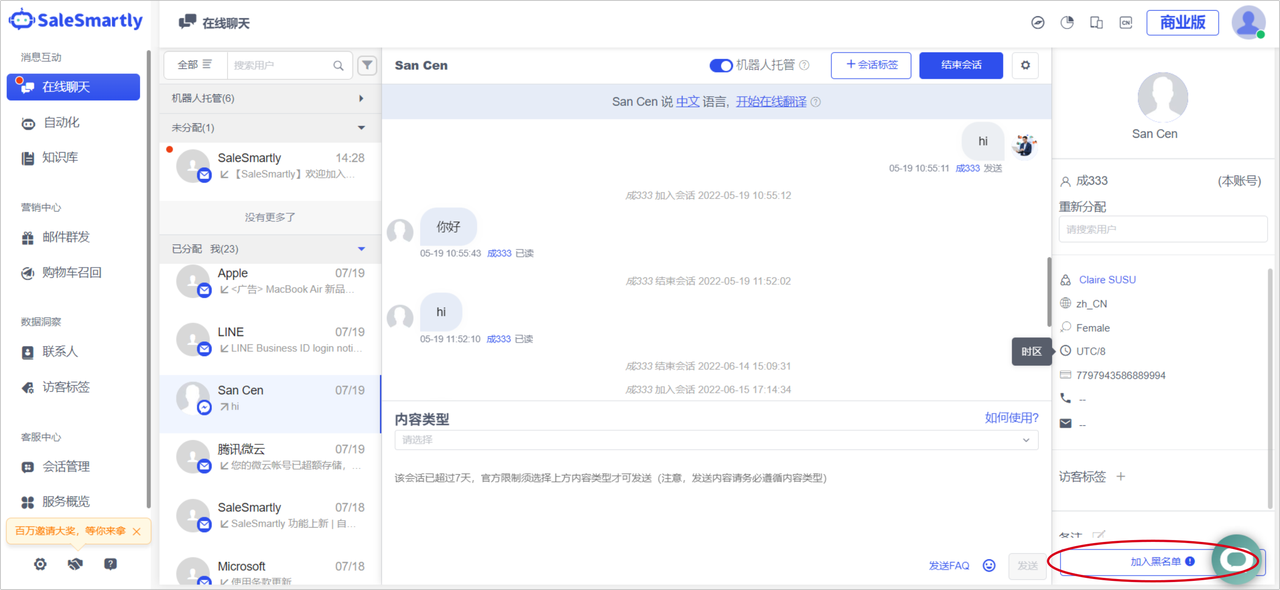Click the 开始在线翻译 link
This screenshot has width=1280, height=590.
point(771,101)
